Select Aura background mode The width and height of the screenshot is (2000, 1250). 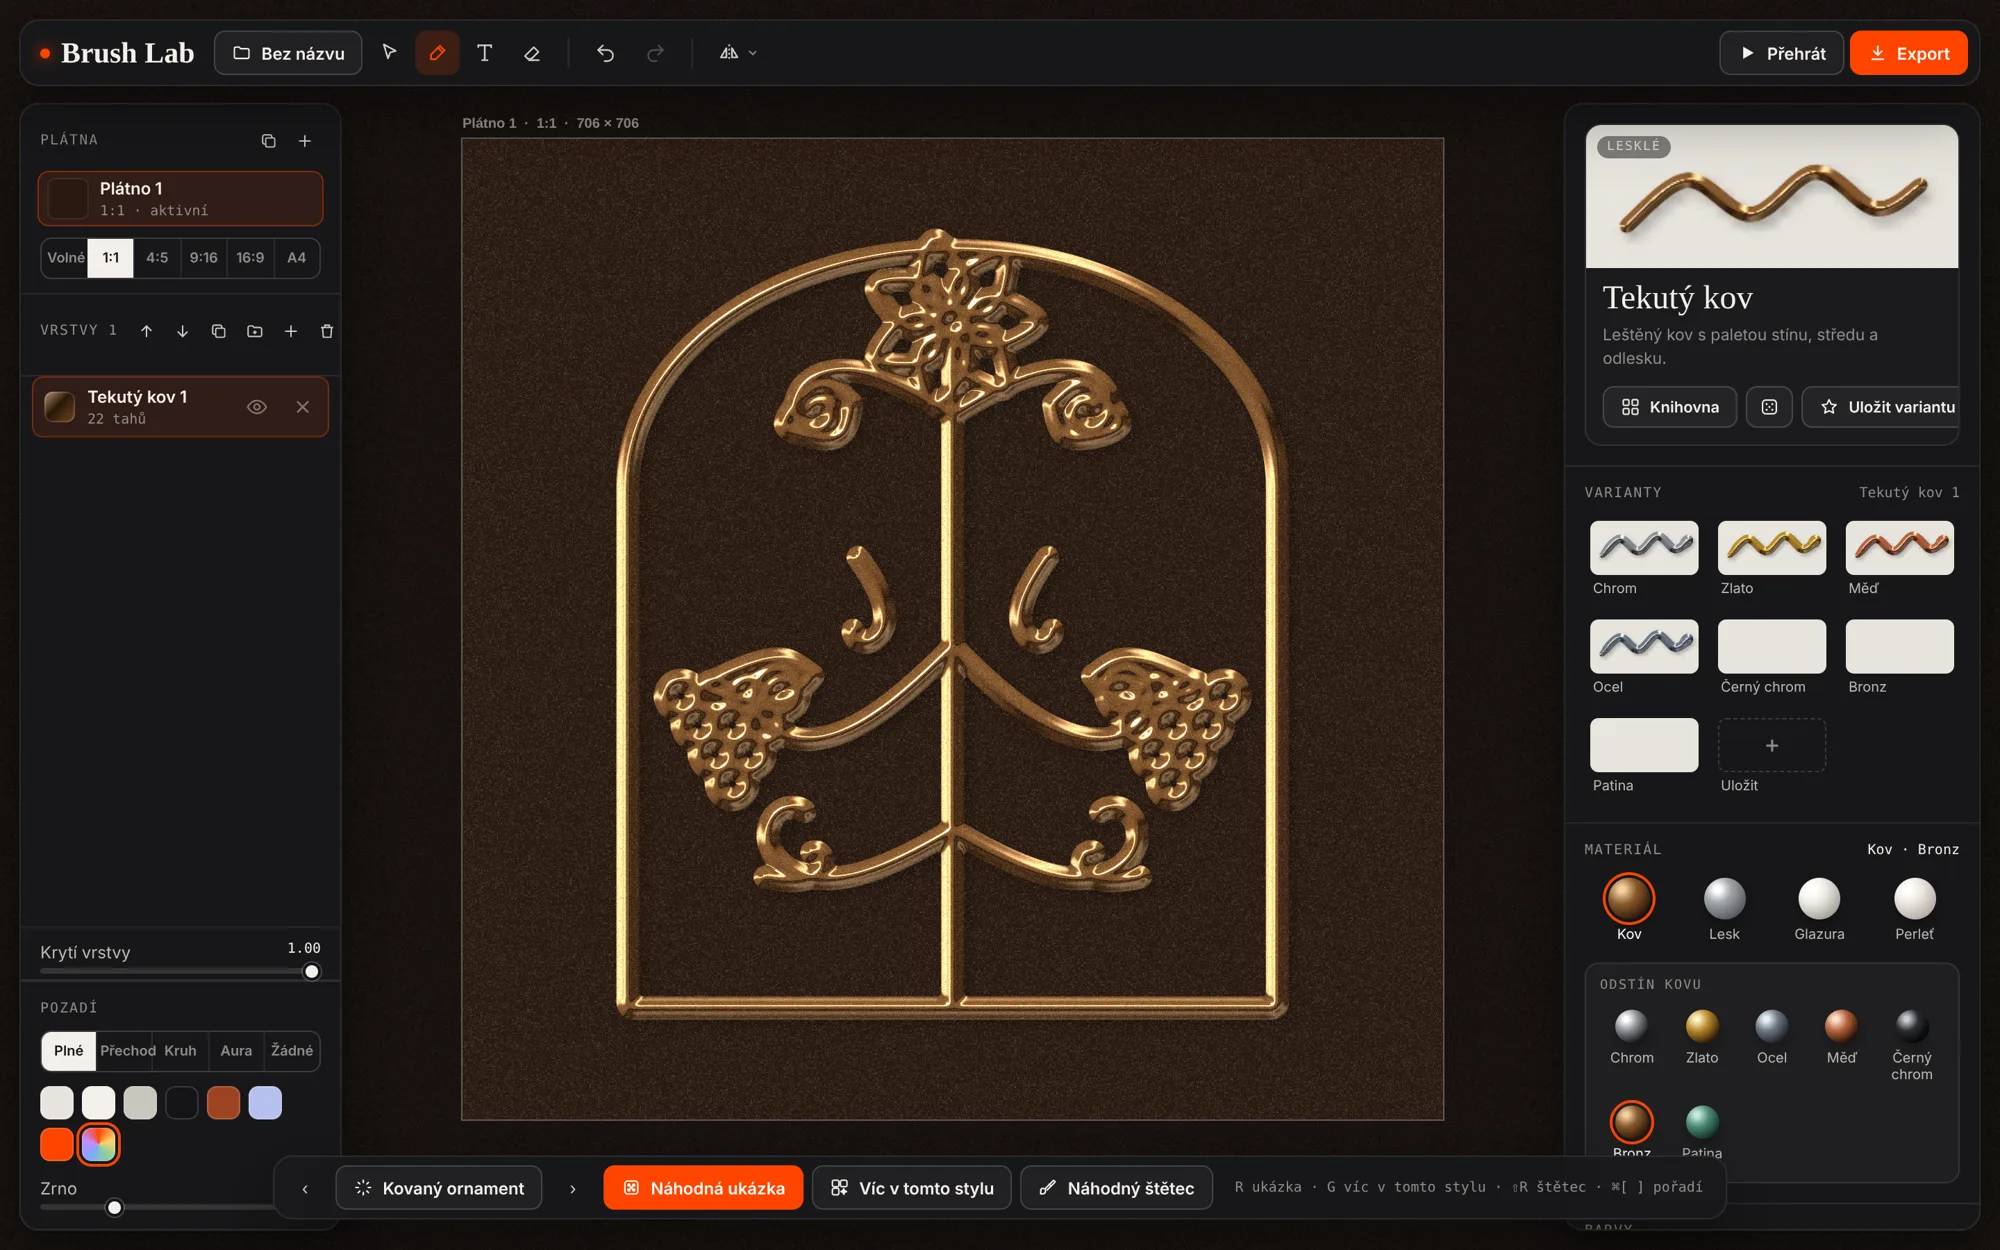pyautogui.click(x=236, y=1051)
